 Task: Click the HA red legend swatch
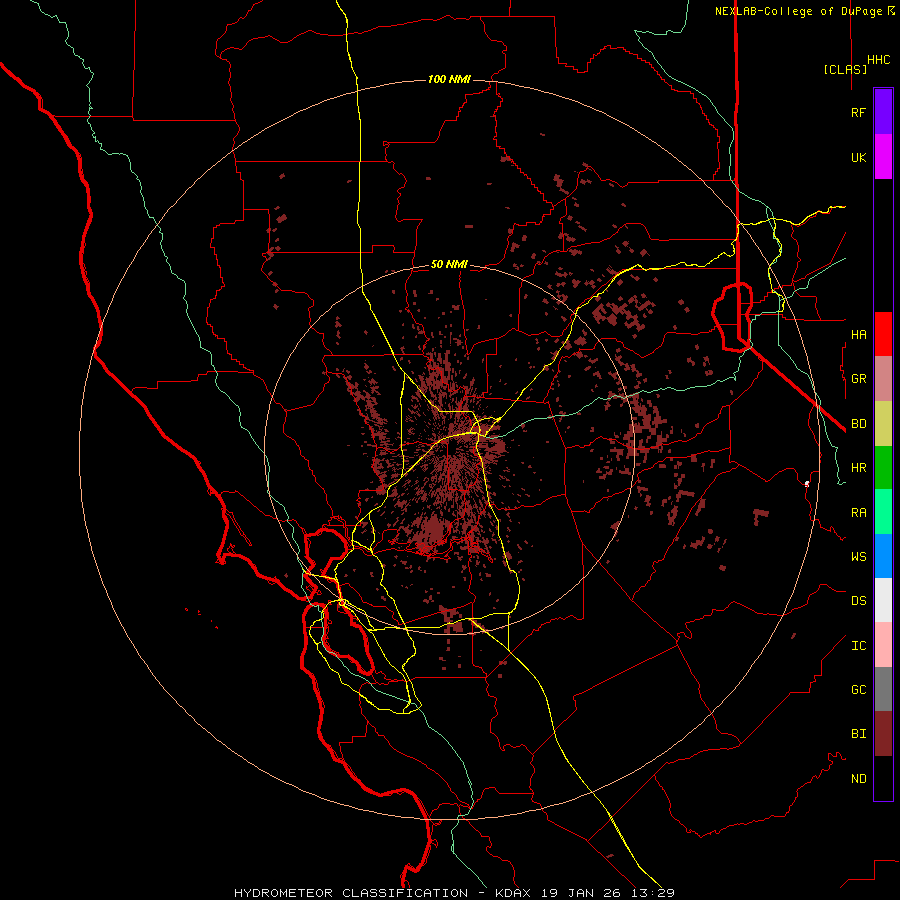tap(883, 334)
